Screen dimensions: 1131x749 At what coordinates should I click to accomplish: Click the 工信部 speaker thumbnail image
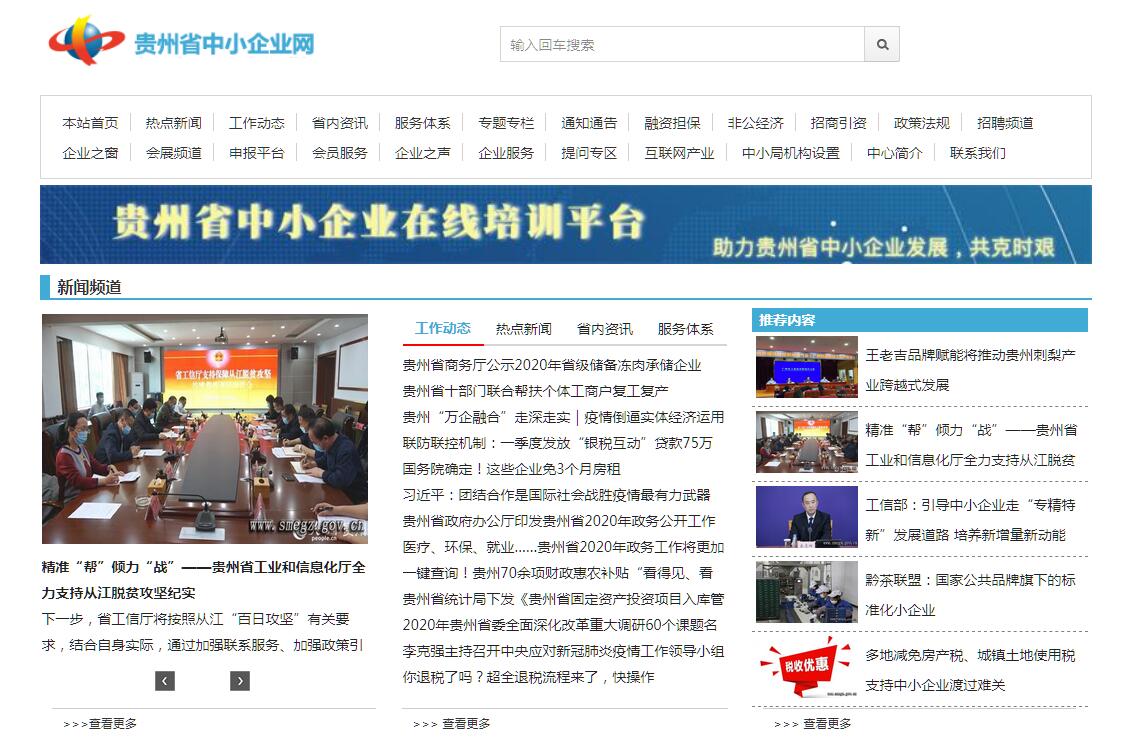click(806, 517)
